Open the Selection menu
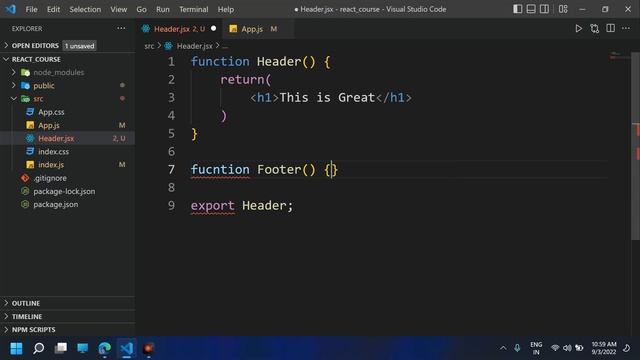Screen dimensions: 640x360 [x=85, y=9]
